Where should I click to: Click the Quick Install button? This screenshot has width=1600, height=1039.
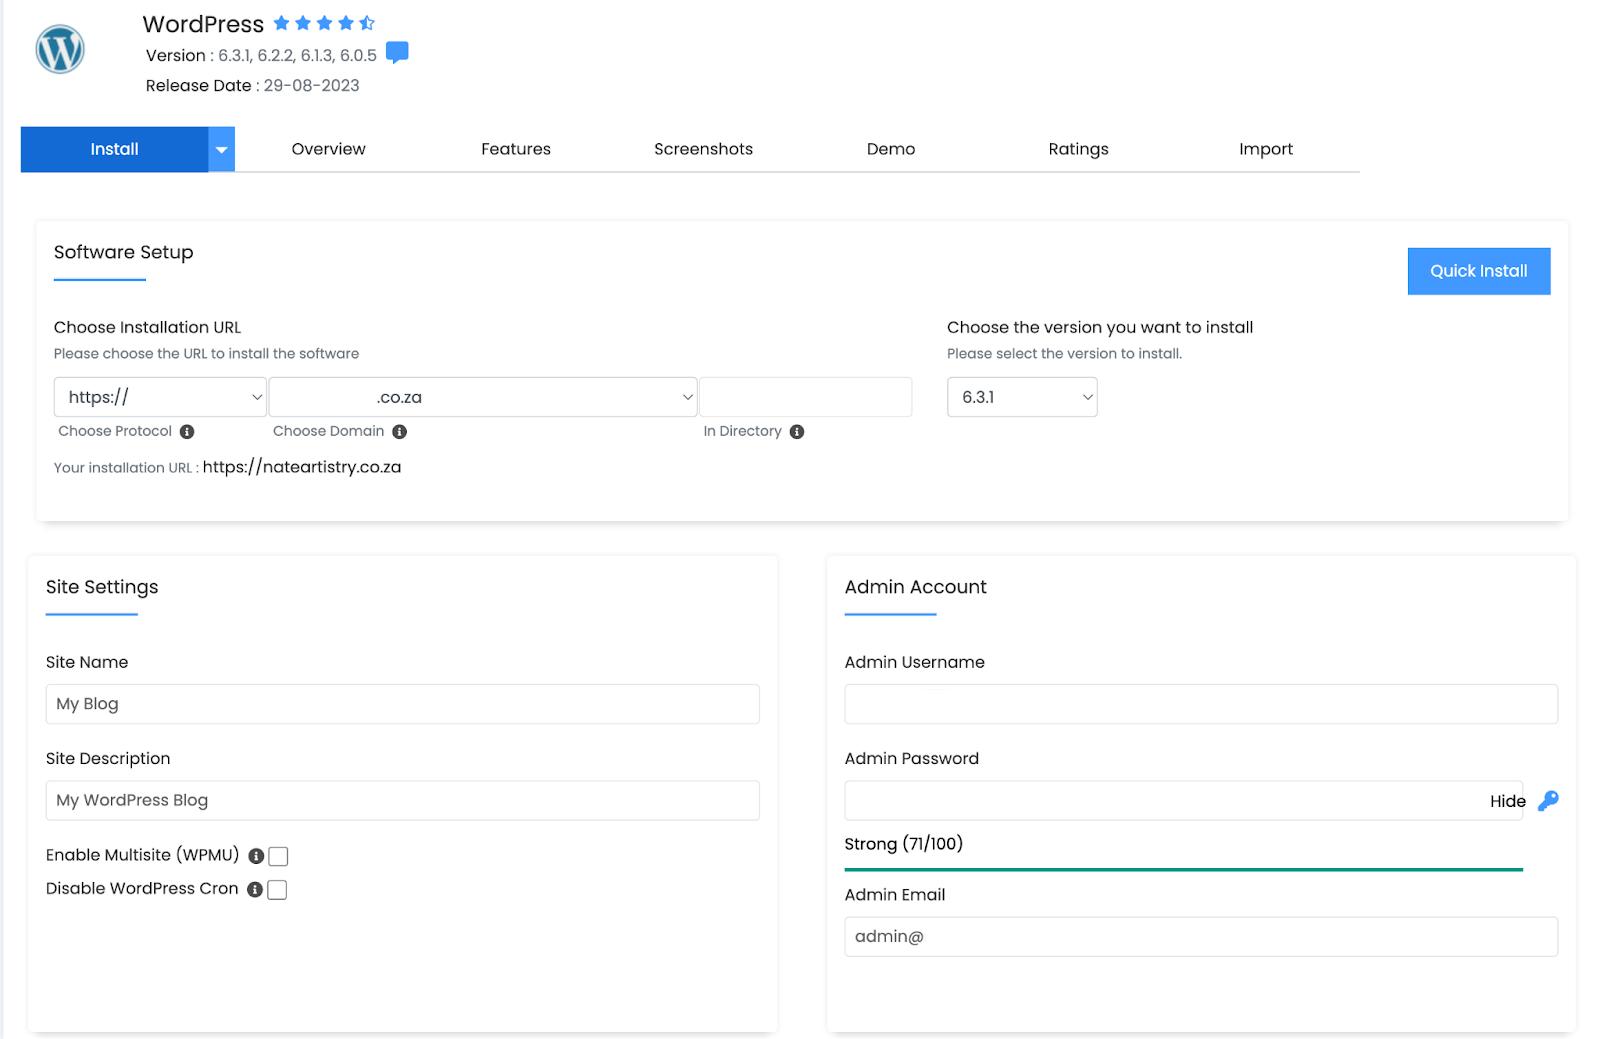click(1479, 271)
